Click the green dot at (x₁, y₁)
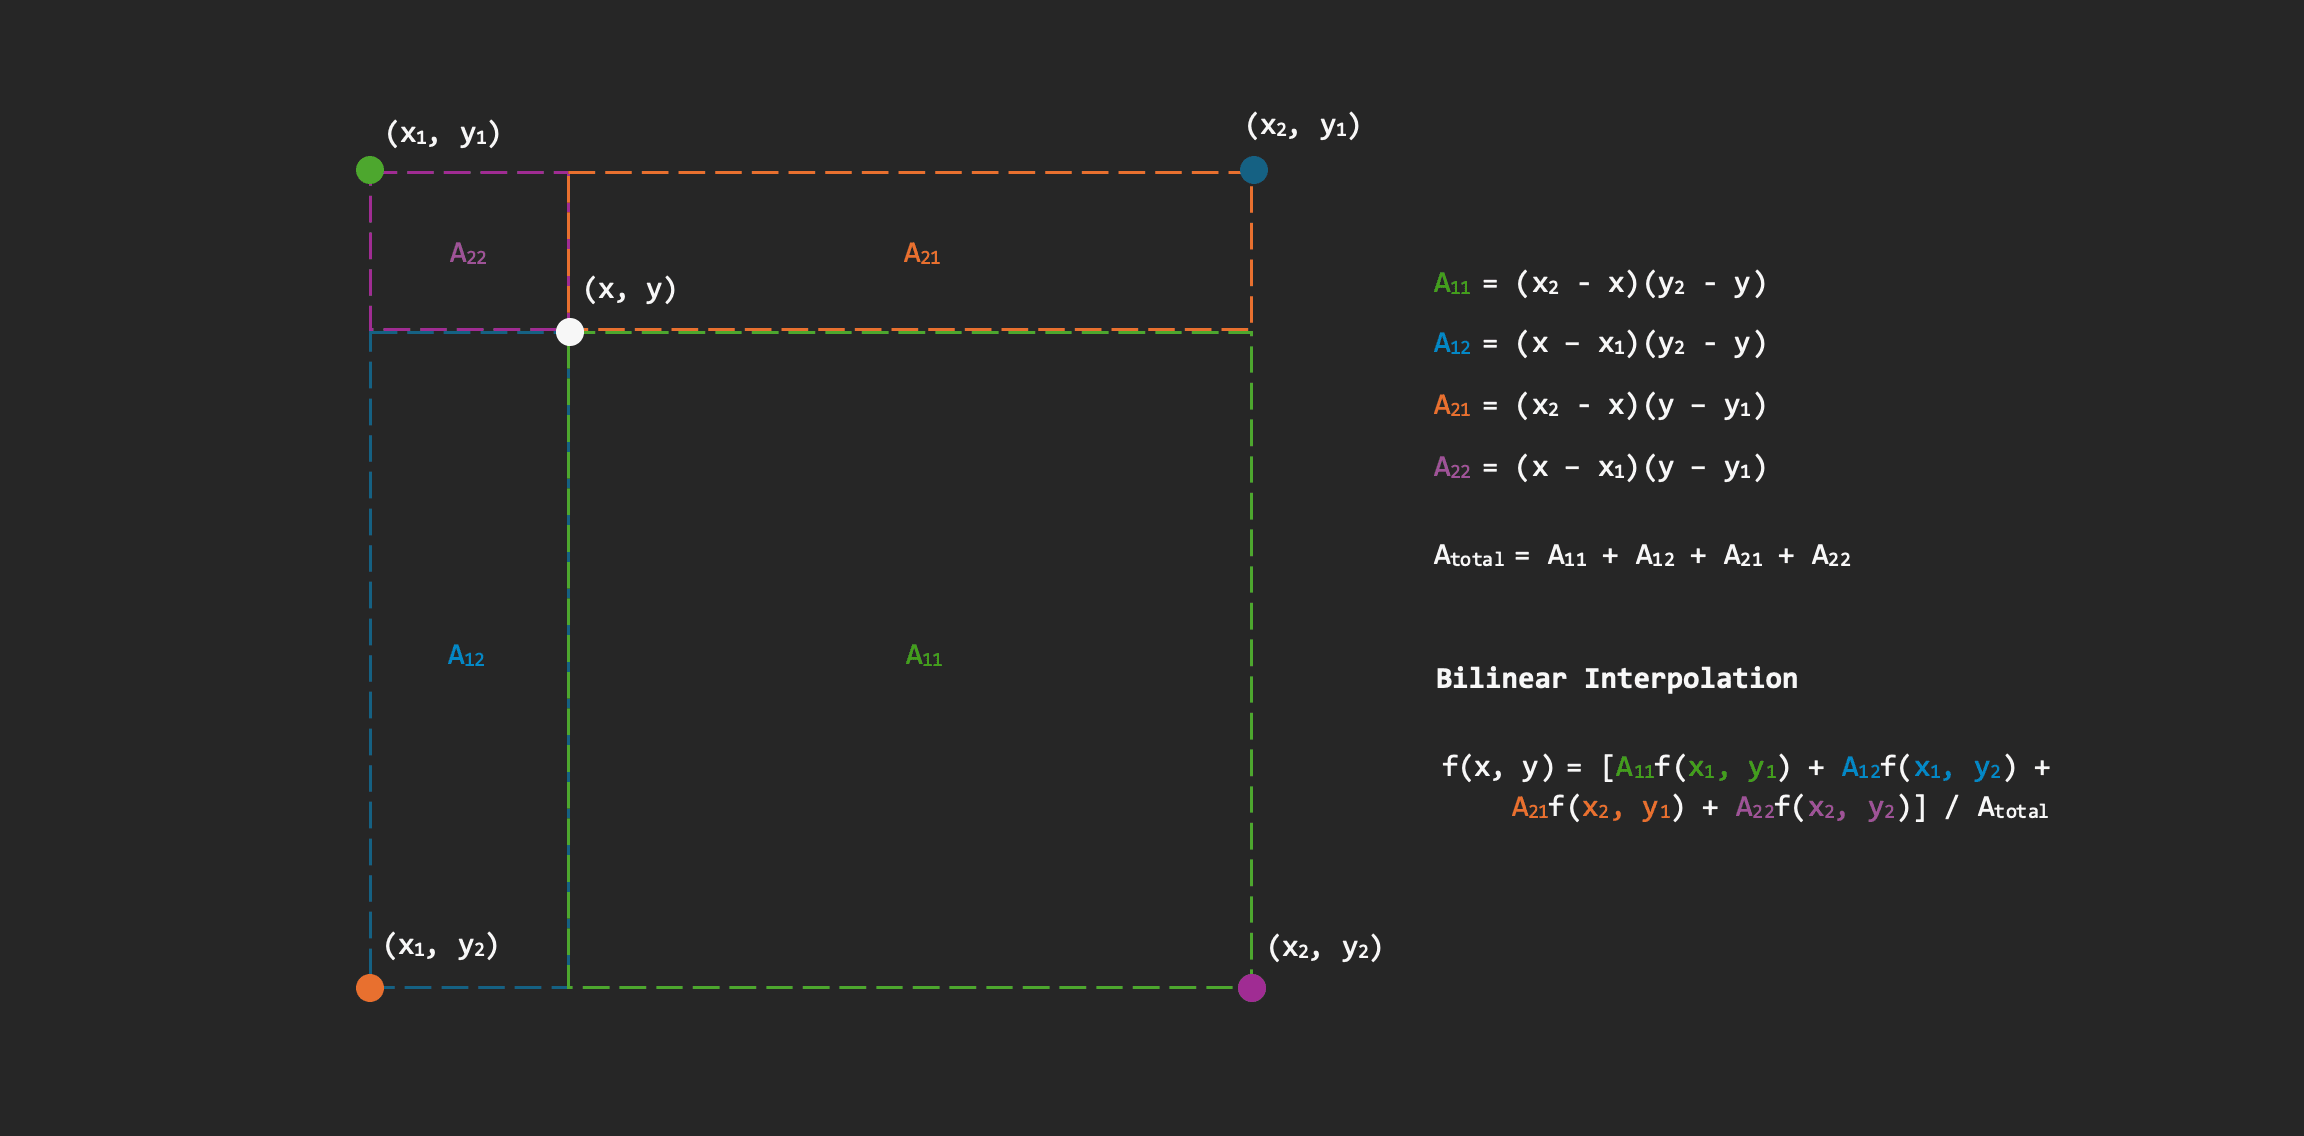 click(370, 170)
